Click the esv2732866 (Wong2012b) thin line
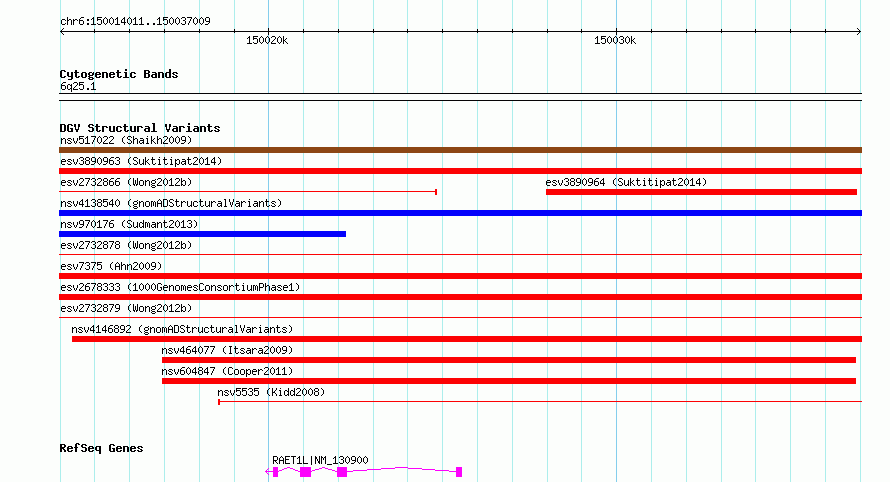 (248, 192)
